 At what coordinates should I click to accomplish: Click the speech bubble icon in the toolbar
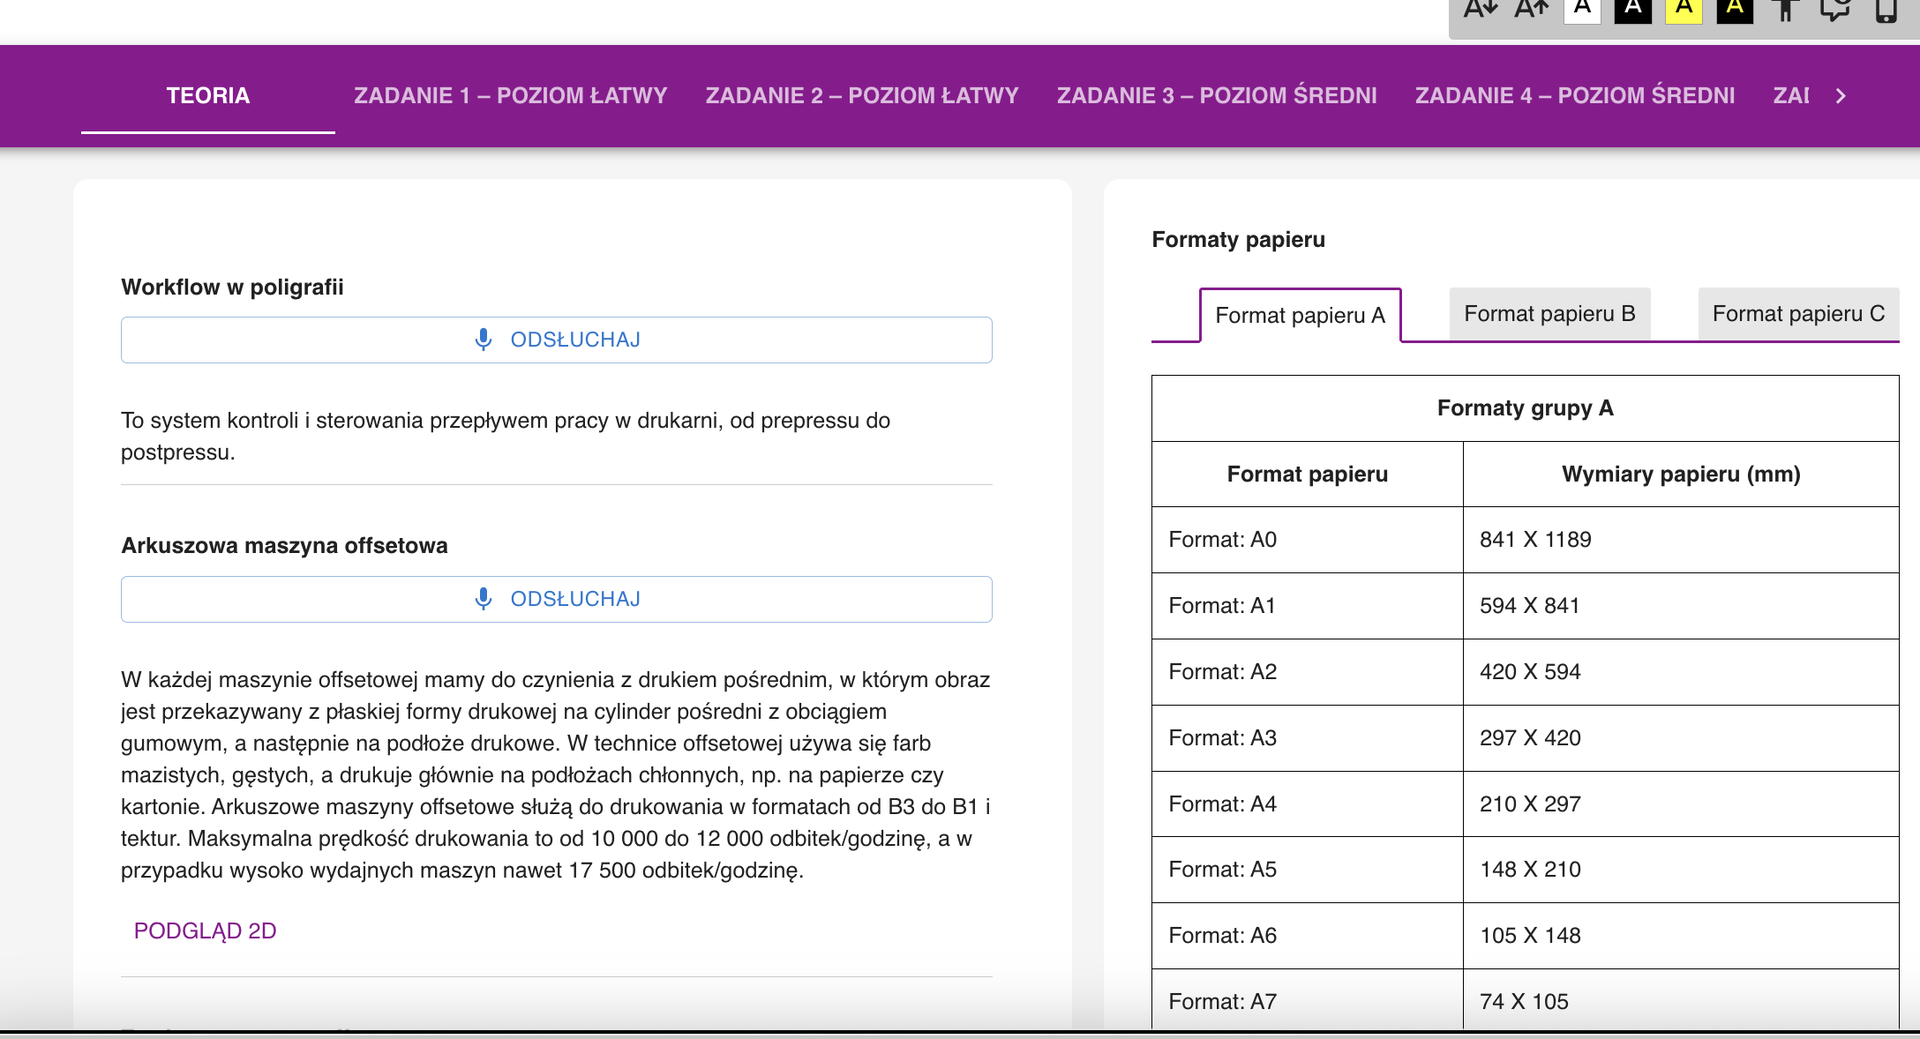pyautogui.click(x=1835, y=10)
